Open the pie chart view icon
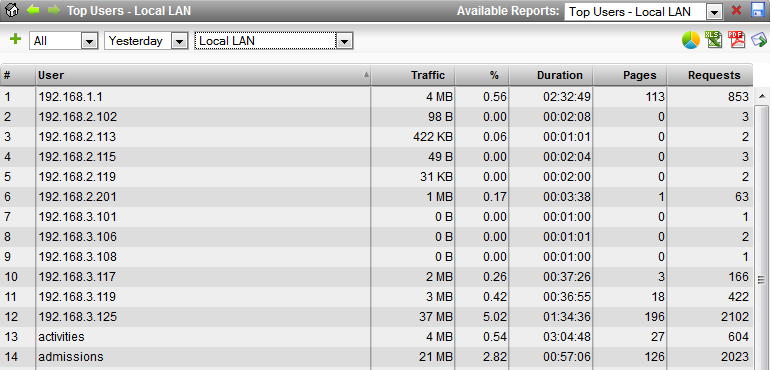Image resolution: width=772 pixels, height=370 pixels. coord(691,40)
